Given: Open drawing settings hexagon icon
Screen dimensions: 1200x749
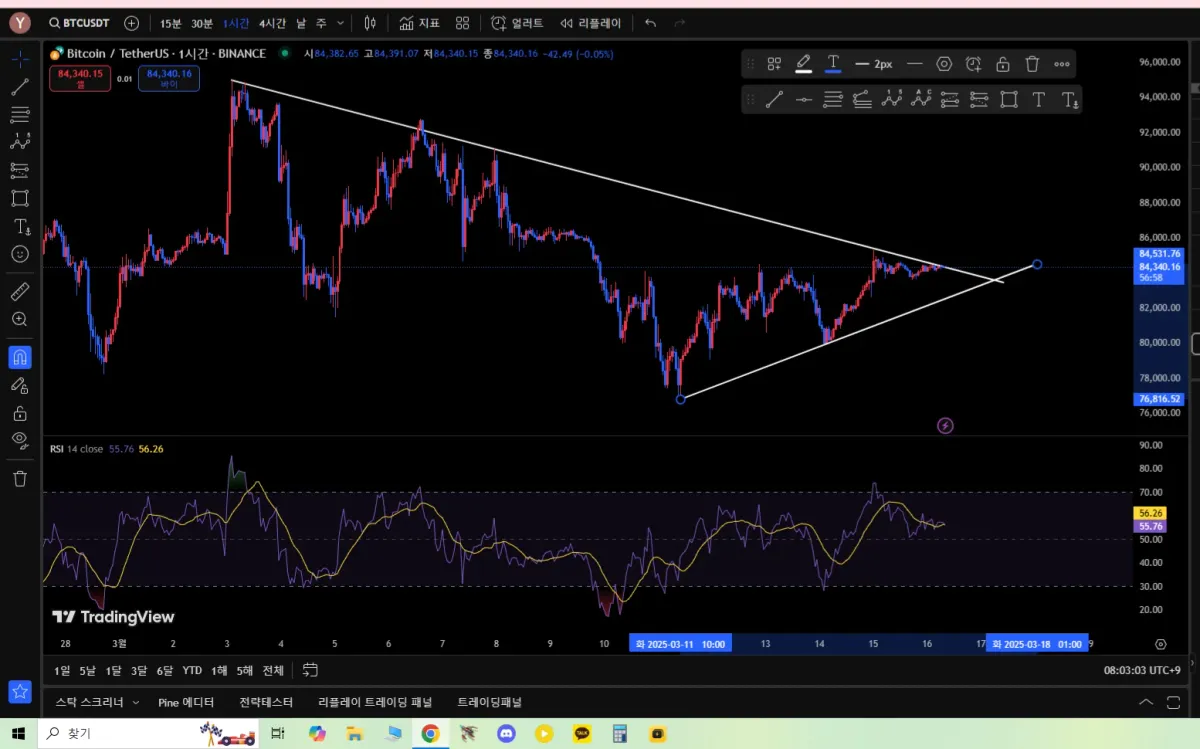Looking at the screenshot, I should pos(944,64).
